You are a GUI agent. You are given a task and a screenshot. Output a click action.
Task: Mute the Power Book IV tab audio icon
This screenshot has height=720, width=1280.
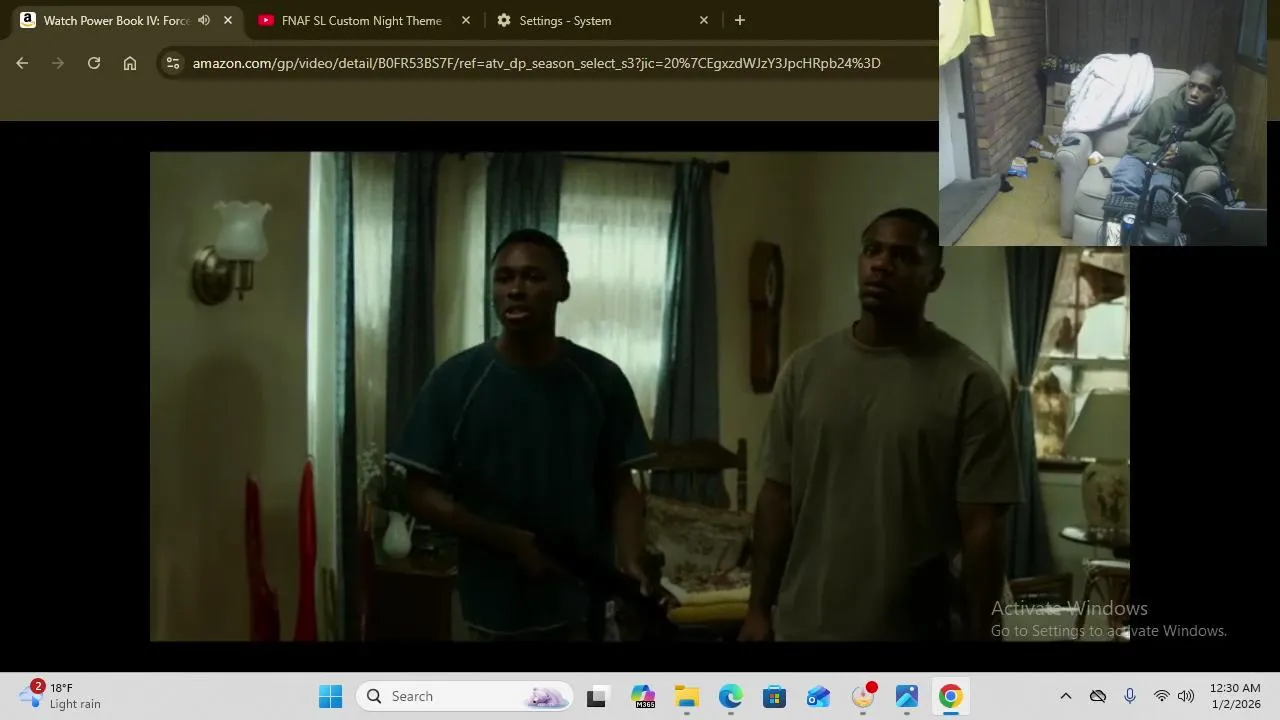[204, 20]
